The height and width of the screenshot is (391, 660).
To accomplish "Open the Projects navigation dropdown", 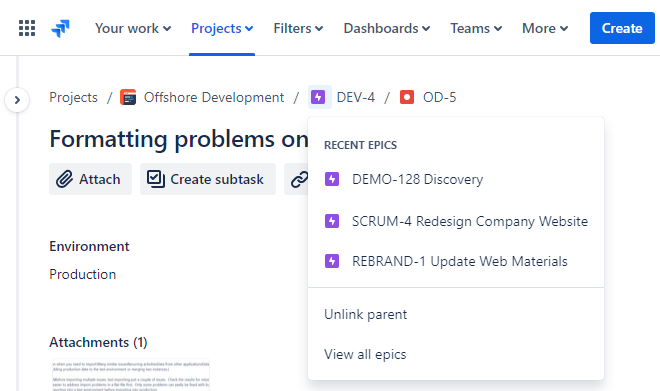I will [x=222, y=28].
